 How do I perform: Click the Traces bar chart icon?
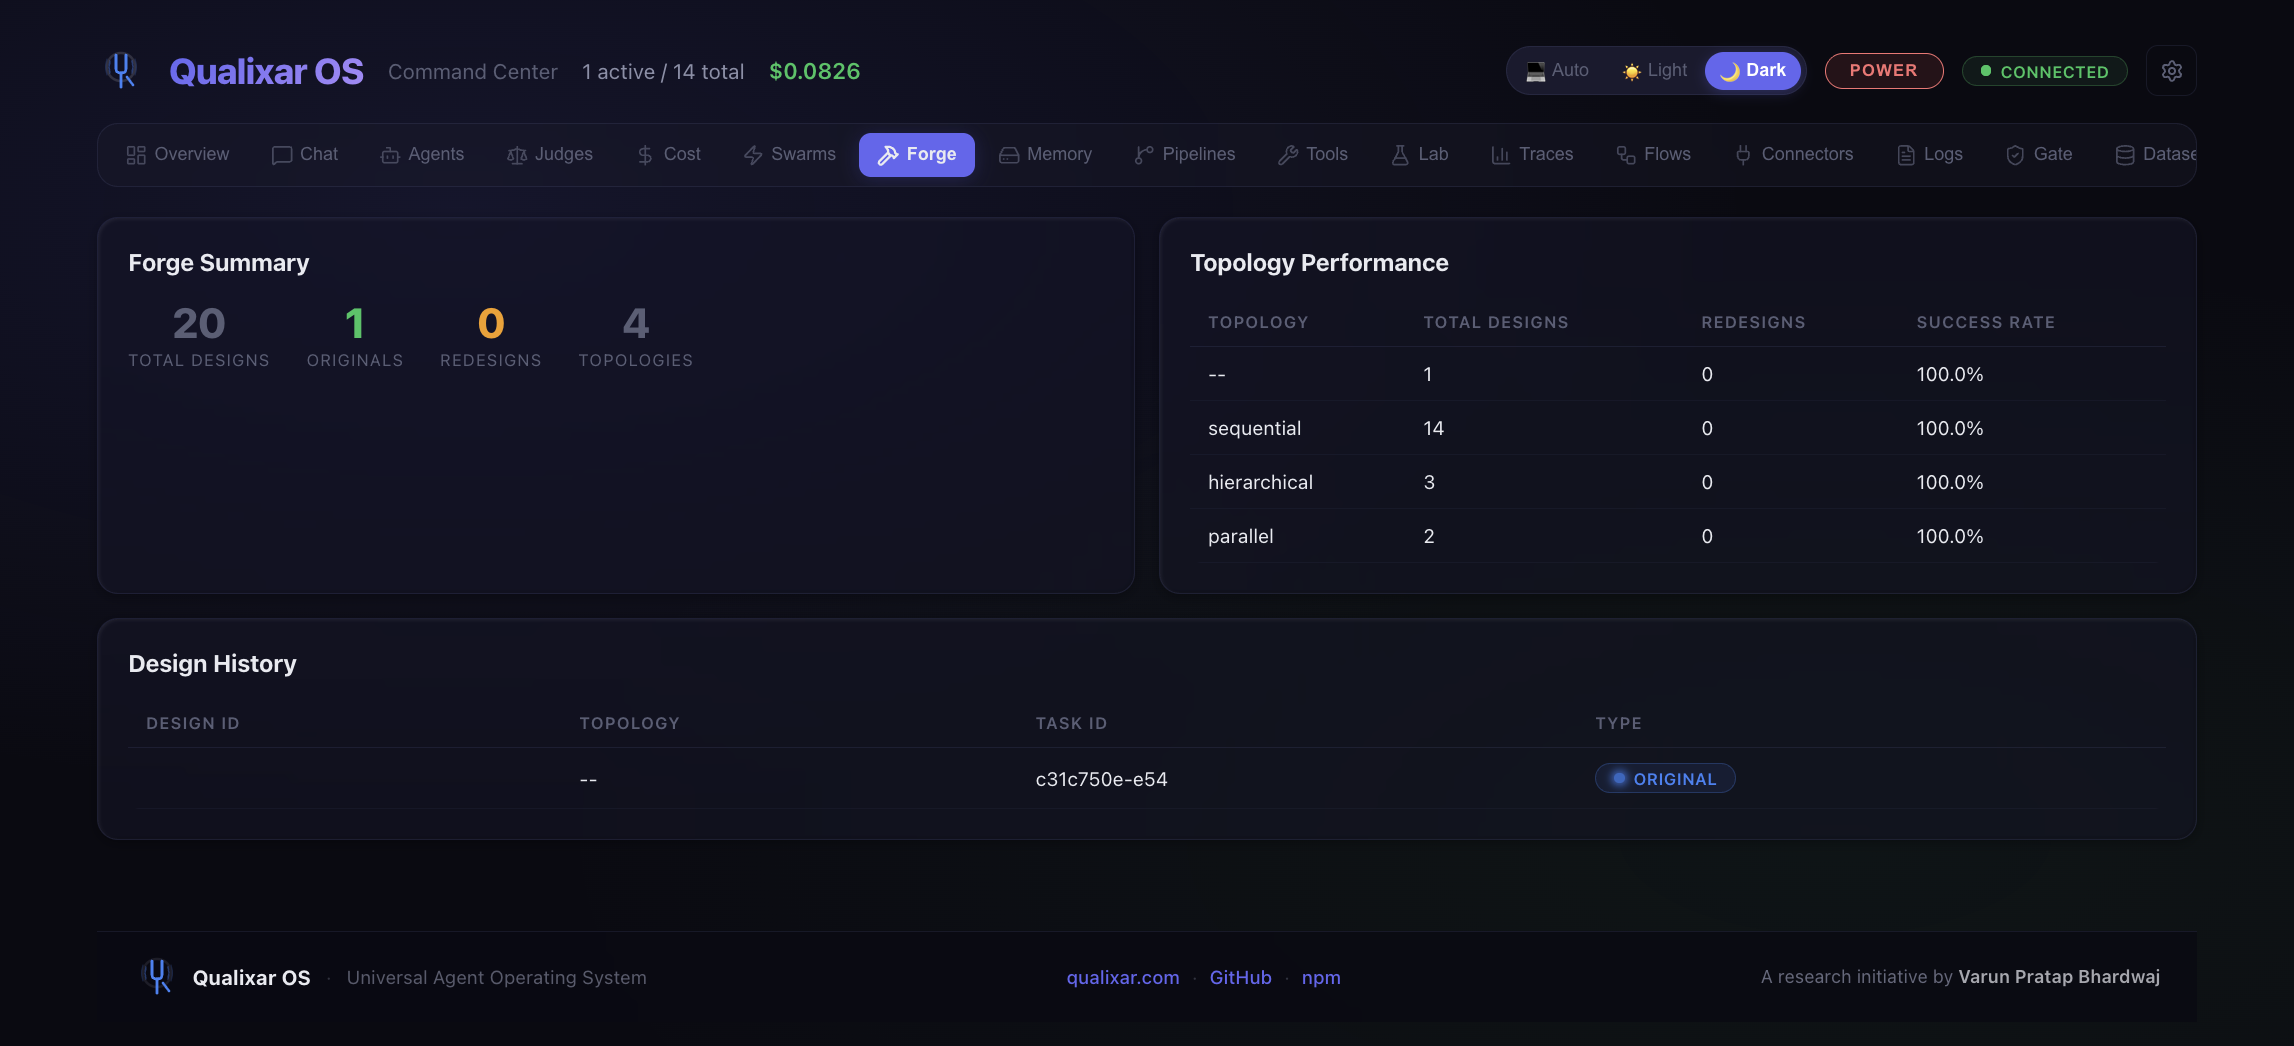pos(1500,155)
